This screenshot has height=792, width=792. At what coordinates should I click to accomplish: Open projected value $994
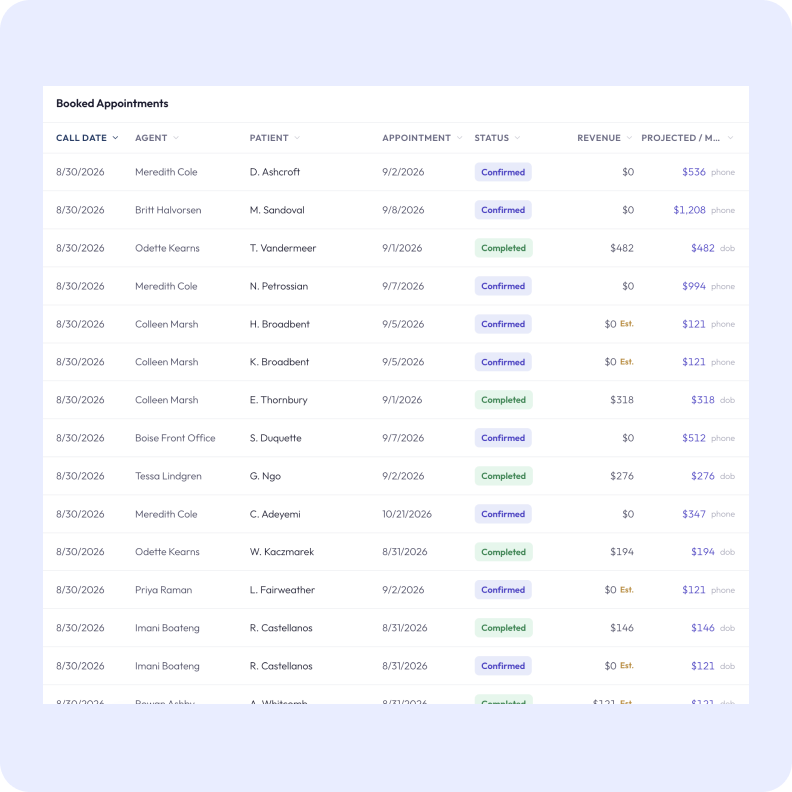694,286
